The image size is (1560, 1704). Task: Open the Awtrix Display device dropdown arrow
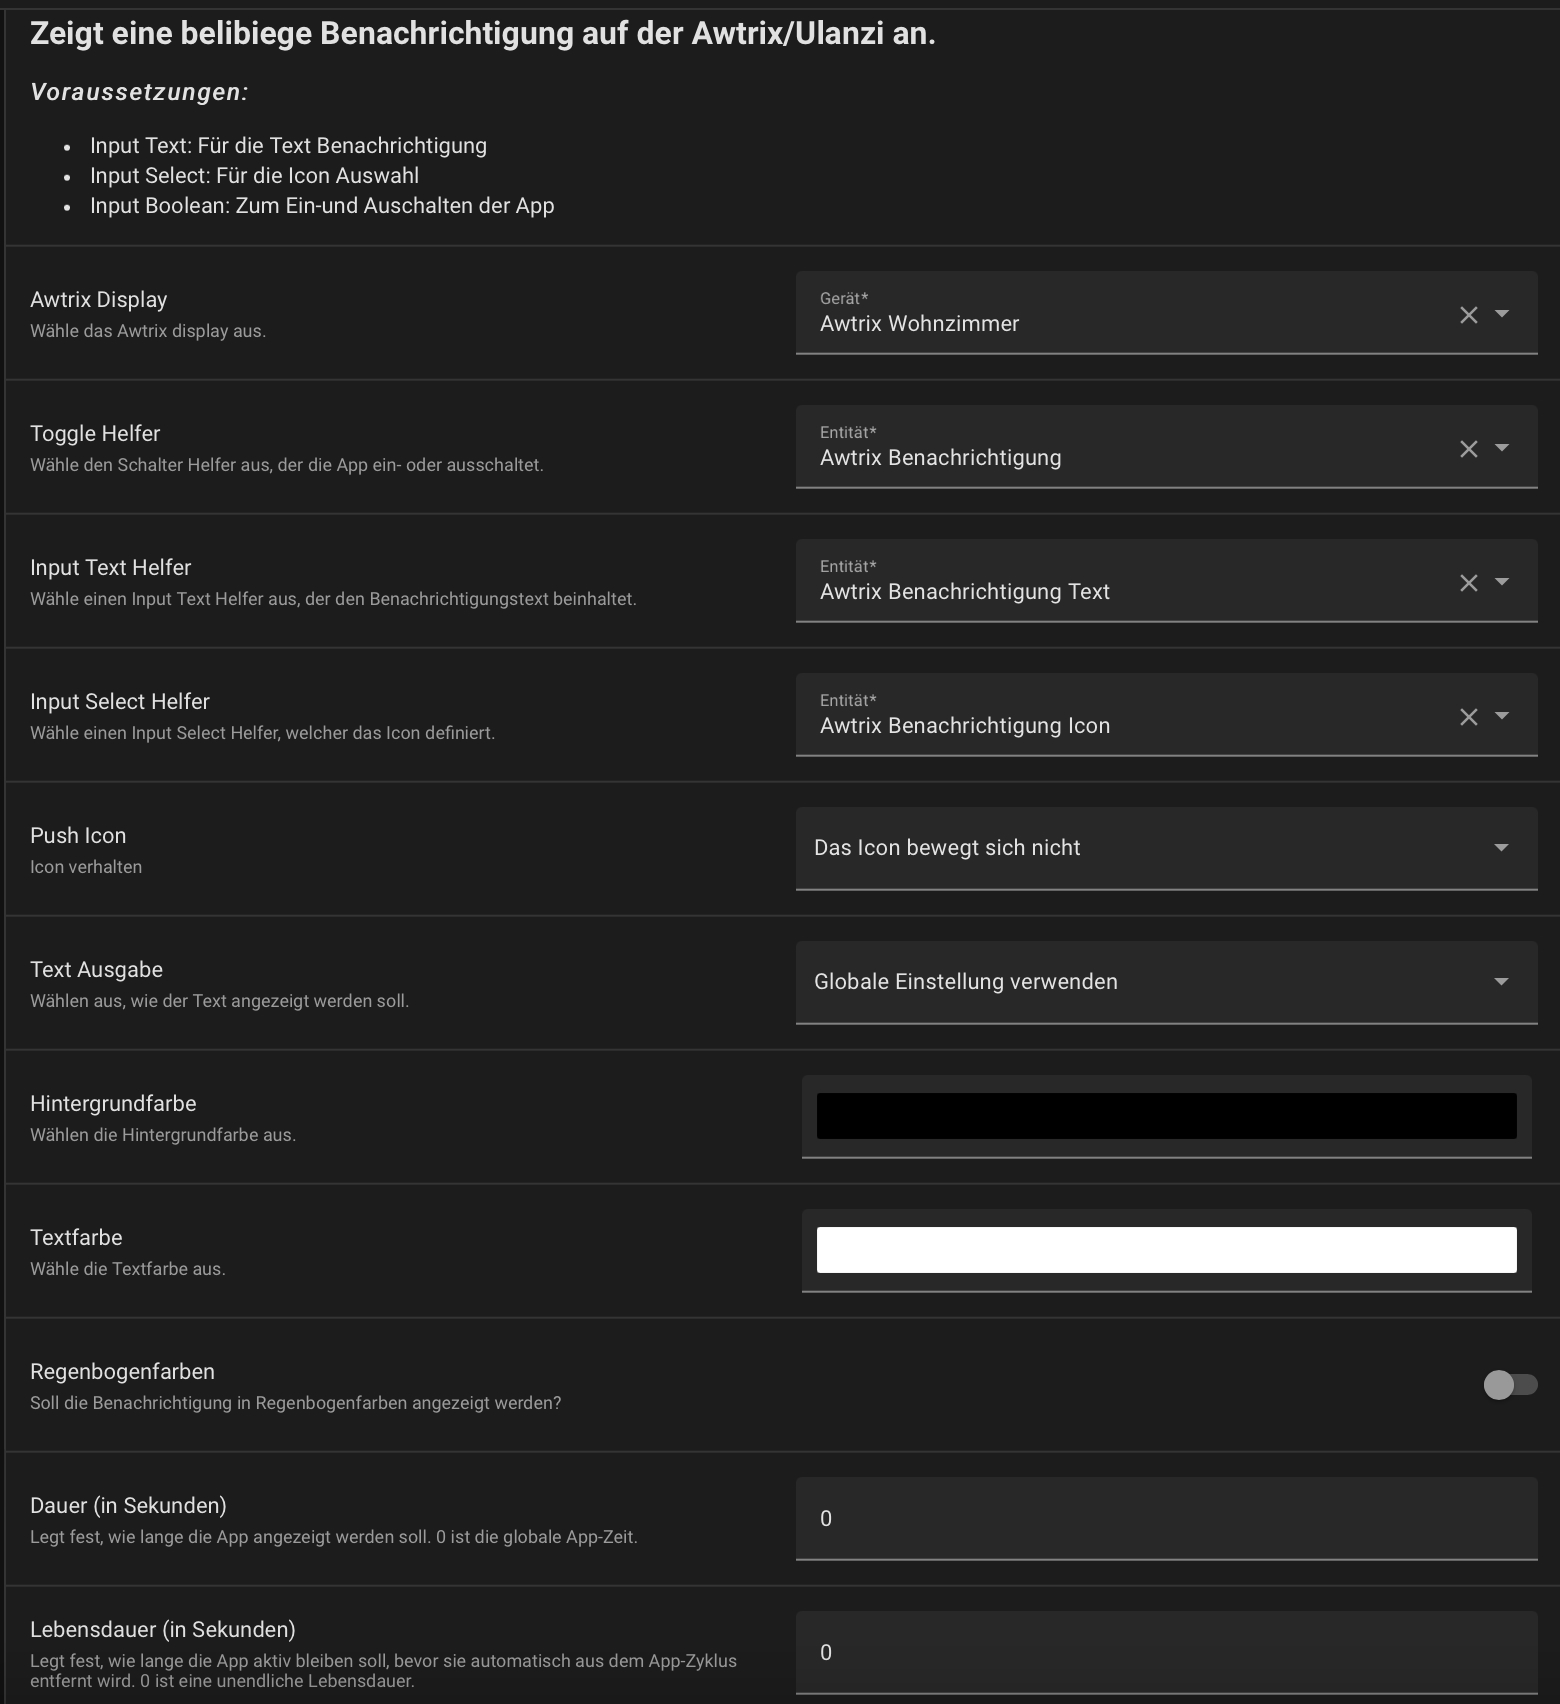point(1501,314)
